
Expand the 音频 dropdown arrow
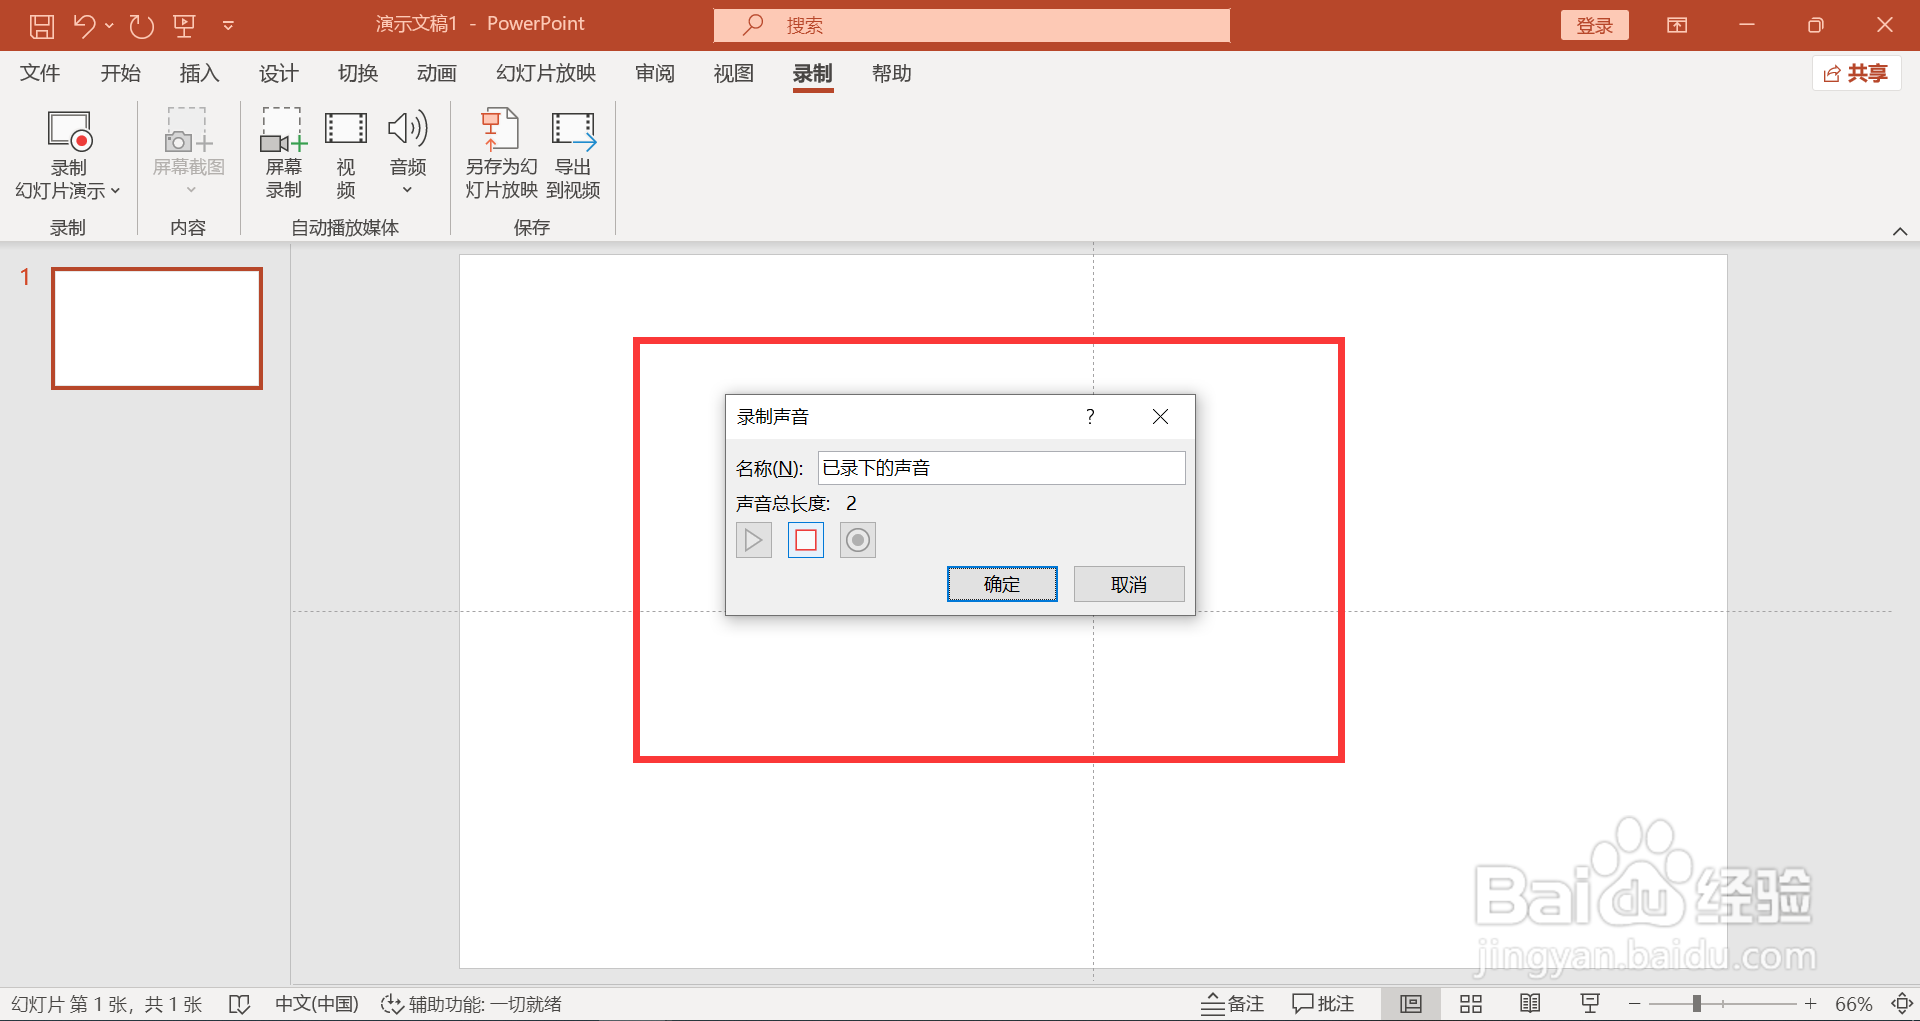[407, 190]
